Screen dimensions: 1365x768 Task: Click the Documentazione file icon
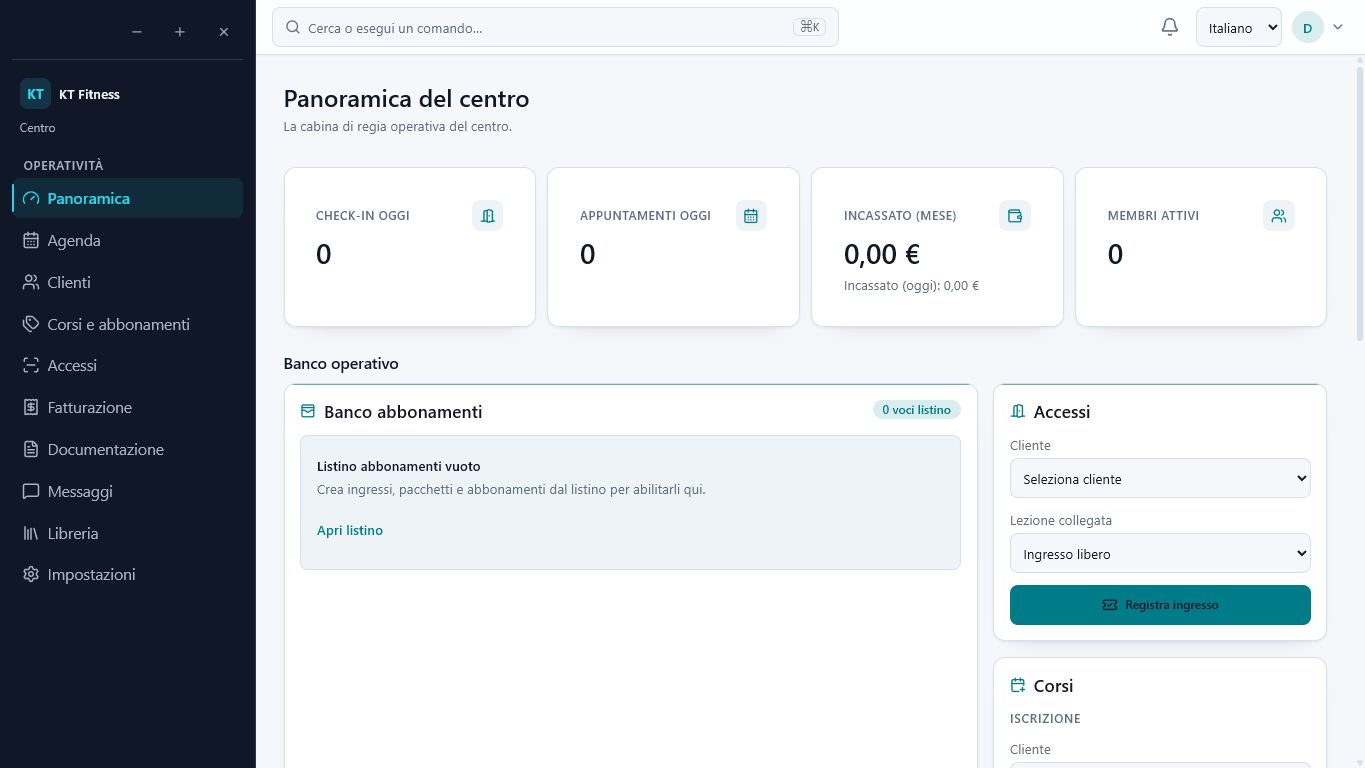(x=31, y=449)
